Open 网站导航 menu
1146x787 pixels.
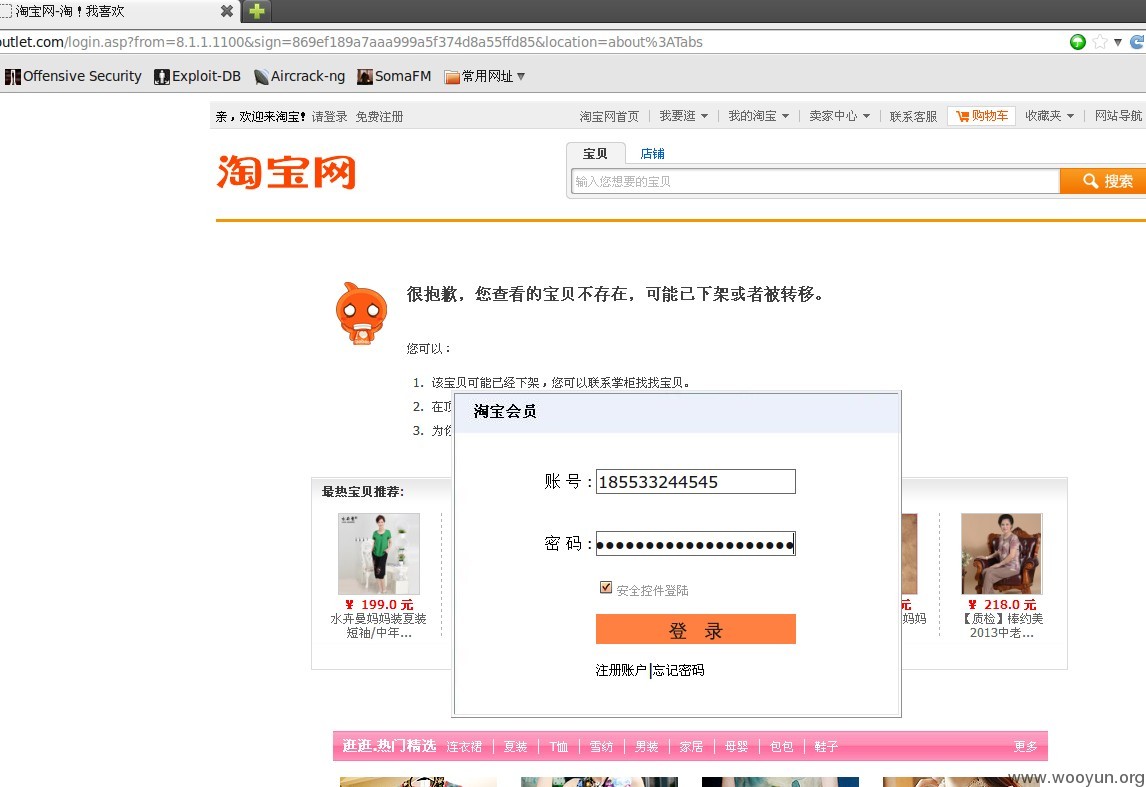pyautogui.click(x=1118, y=115)
